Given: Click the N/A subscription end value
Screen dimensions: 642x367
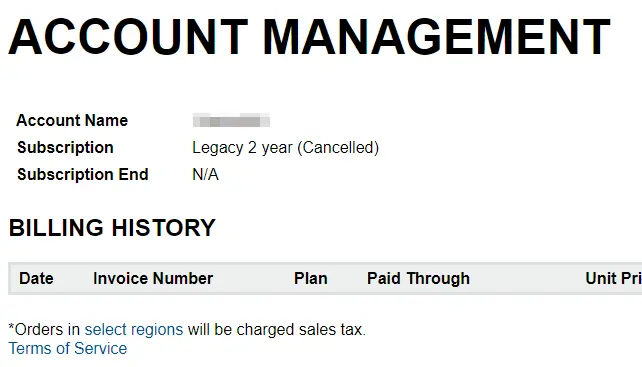Looking at the screenshot, I should click(x=205, y=174).
